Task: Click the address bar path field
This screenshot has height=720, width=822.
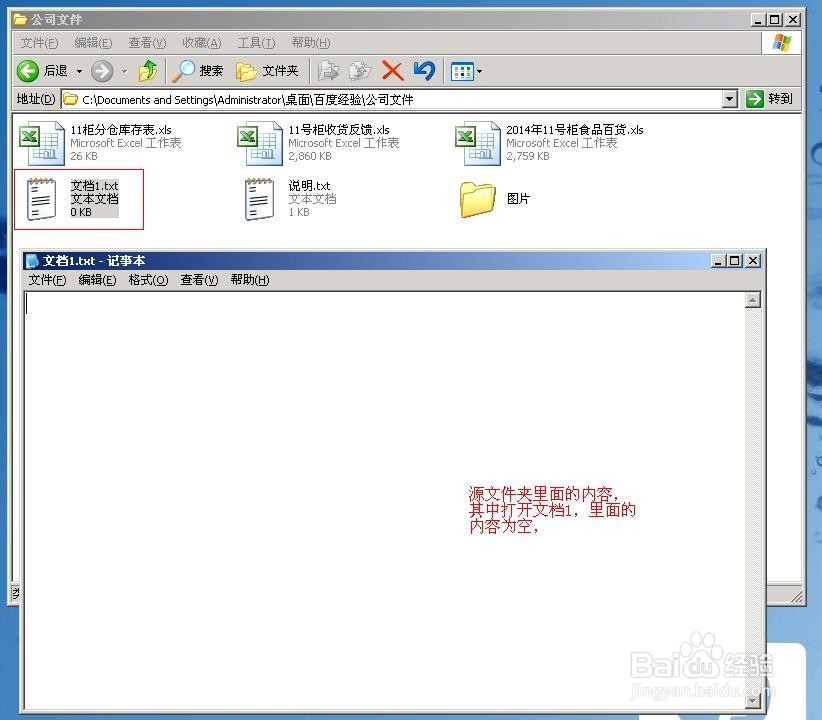Action: (392, 99)
